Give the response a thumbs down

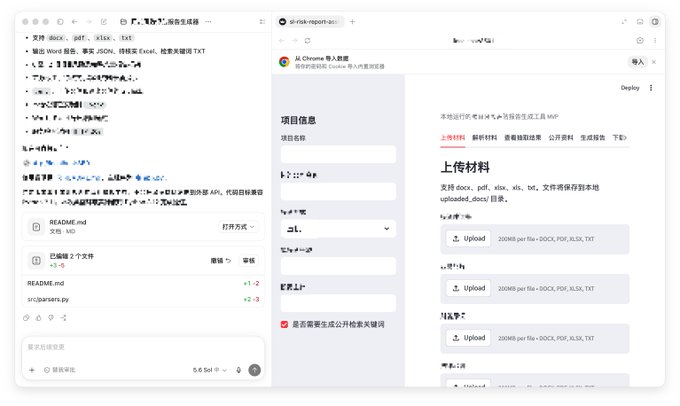click(x=51, y=318)
